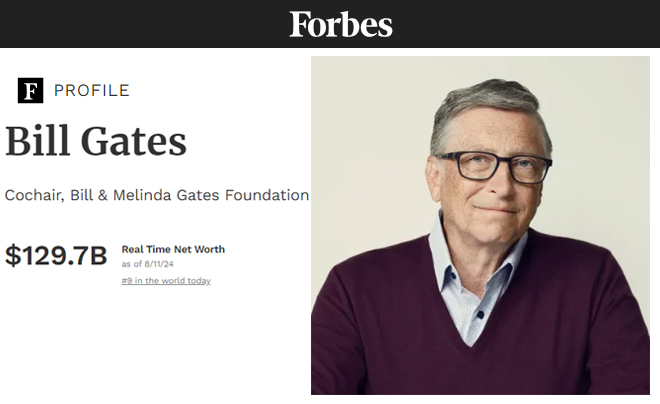Click the word "Cochair" in the subtitle

coord(37,195)
